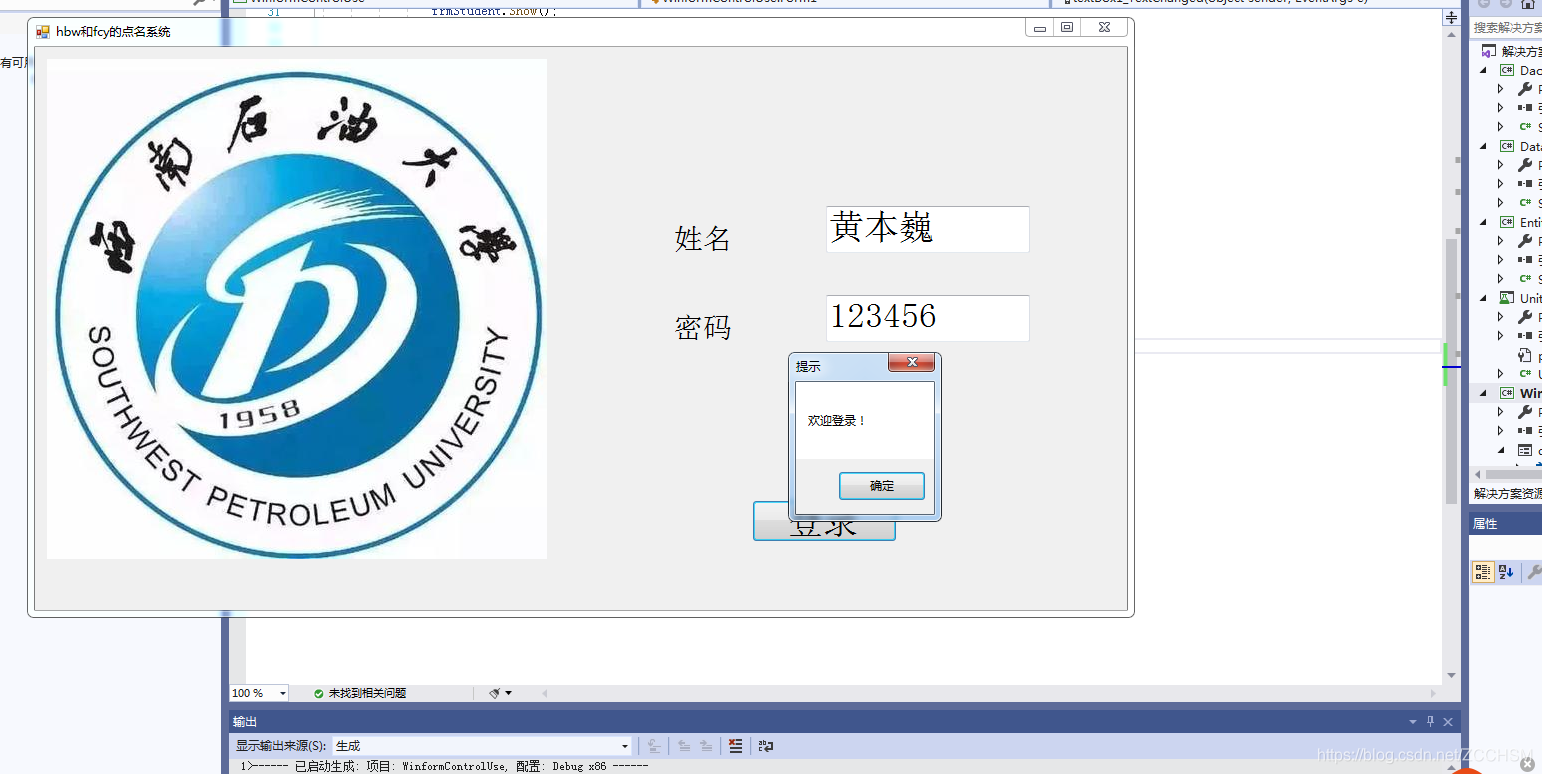Screen dimensions: 1542x774
Task: Click the 输出 panel title
Action: pyautogui.click(x=245, y=722)
